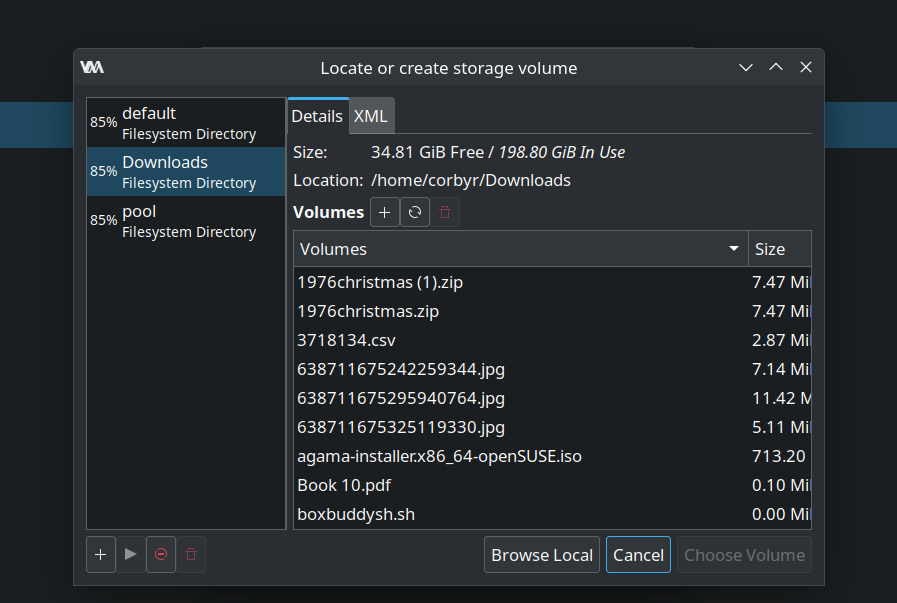This screenshot has height=603, width=897.
Task: Refresh the volume list
Action: (415, 212)
